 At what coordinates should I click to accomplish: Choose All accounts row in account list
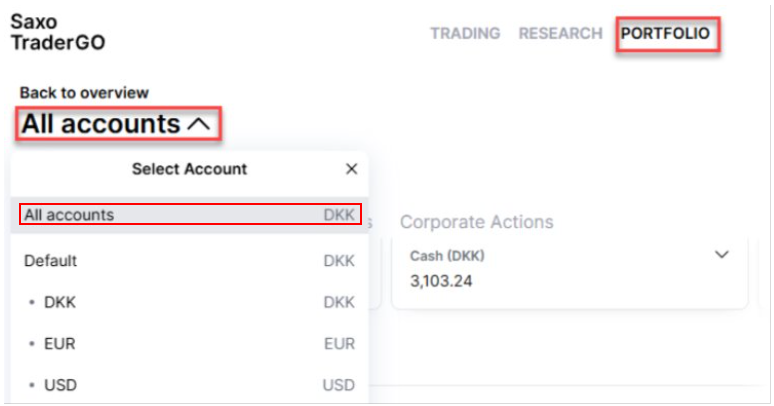[x=189, y=215]
